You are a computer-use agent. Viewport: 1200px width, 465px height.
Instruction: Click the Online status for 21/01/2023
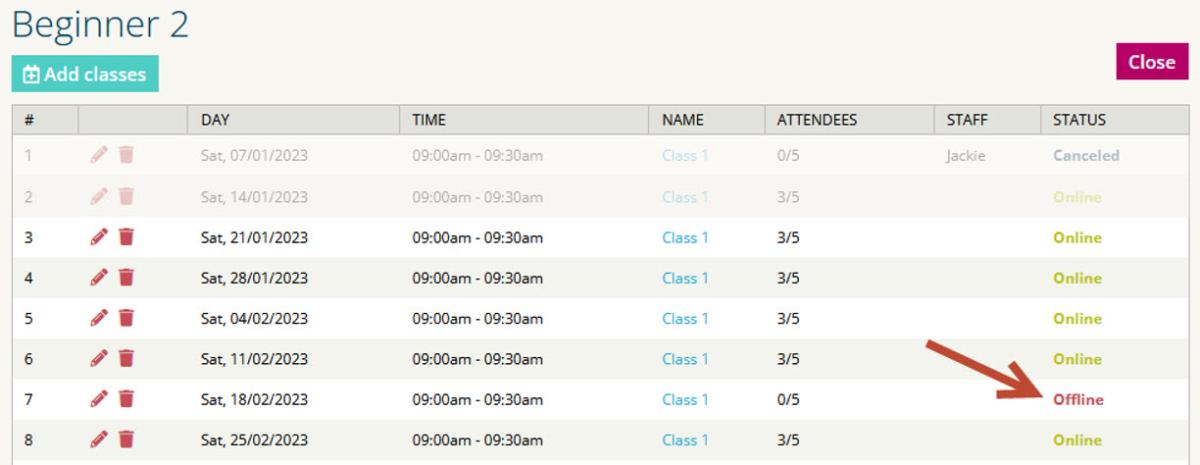tap(1077, 238)
